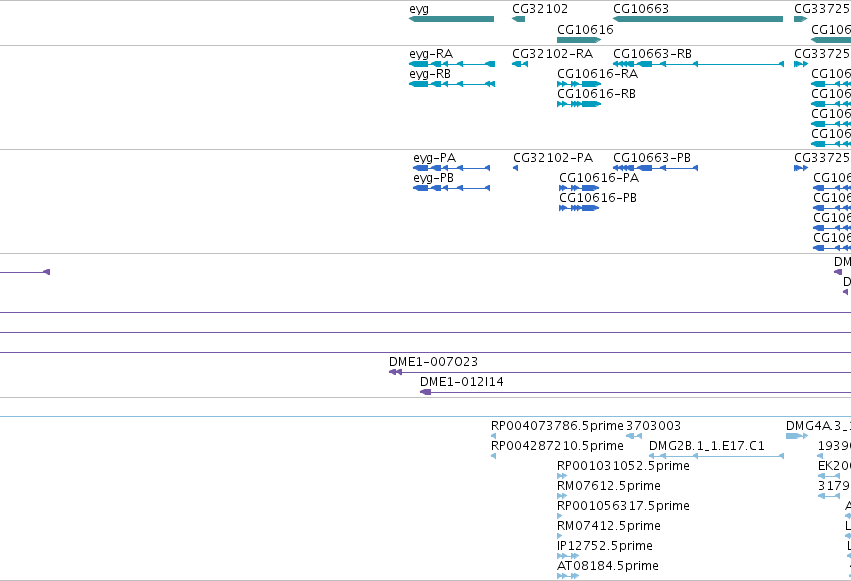This screenshot has height=581, width=851.
Task: Click the 'CG32102' gene label
Action: [x=540, y=9]
